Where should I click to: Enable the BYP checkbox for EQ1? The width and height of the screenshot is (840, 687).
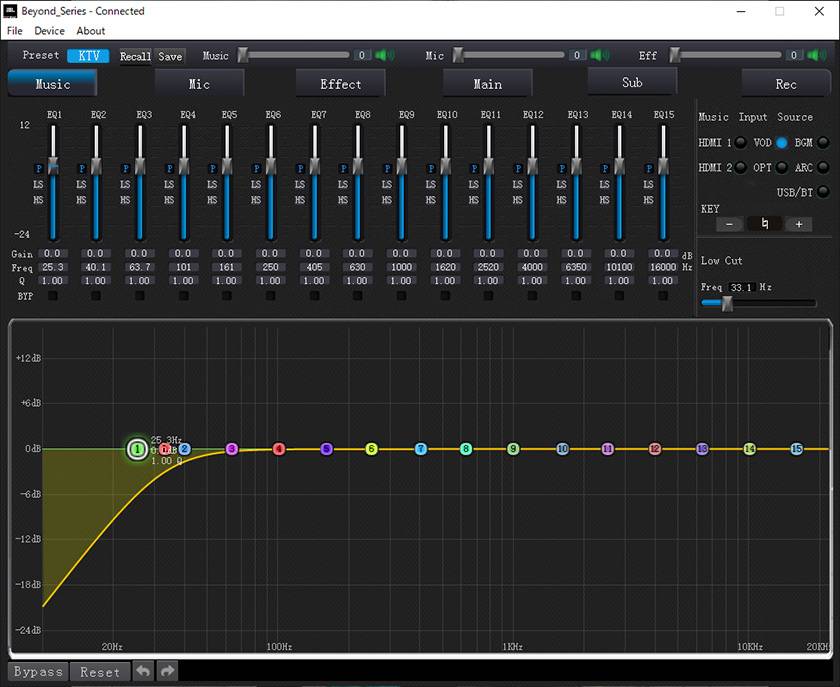point(52,296)
